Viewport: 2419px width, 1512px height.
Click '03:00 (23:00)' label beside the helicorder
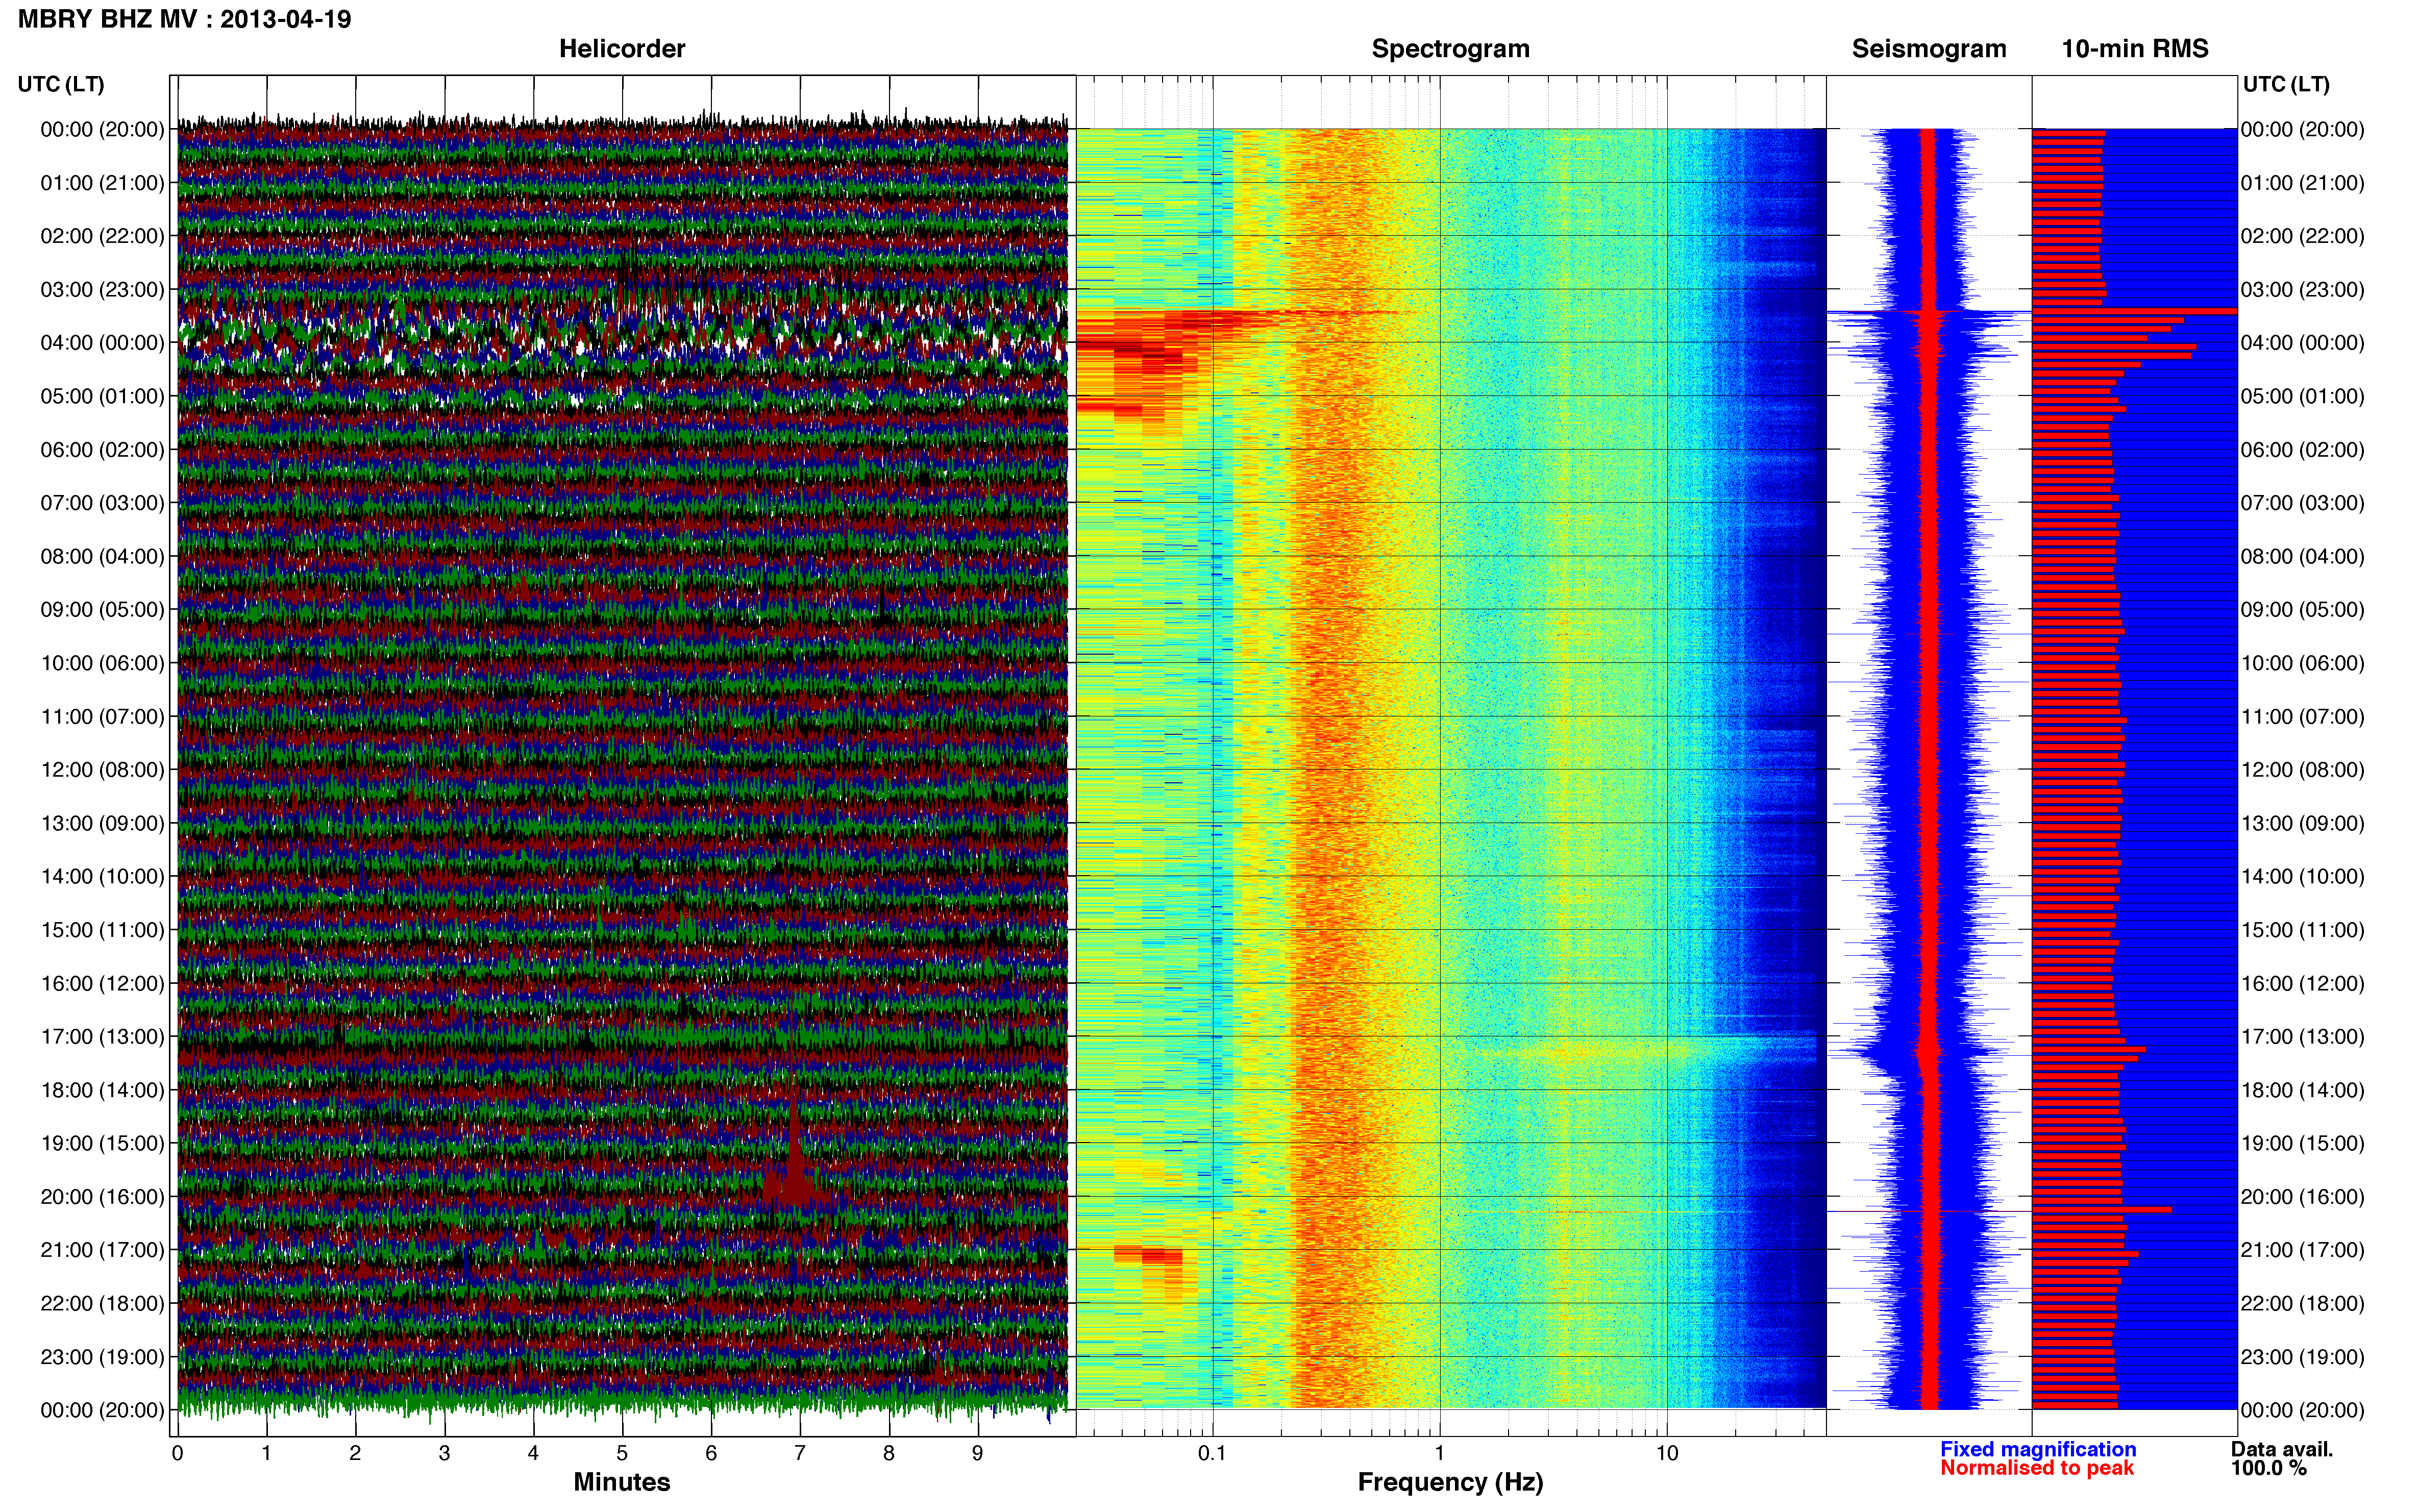coord(102,290)
